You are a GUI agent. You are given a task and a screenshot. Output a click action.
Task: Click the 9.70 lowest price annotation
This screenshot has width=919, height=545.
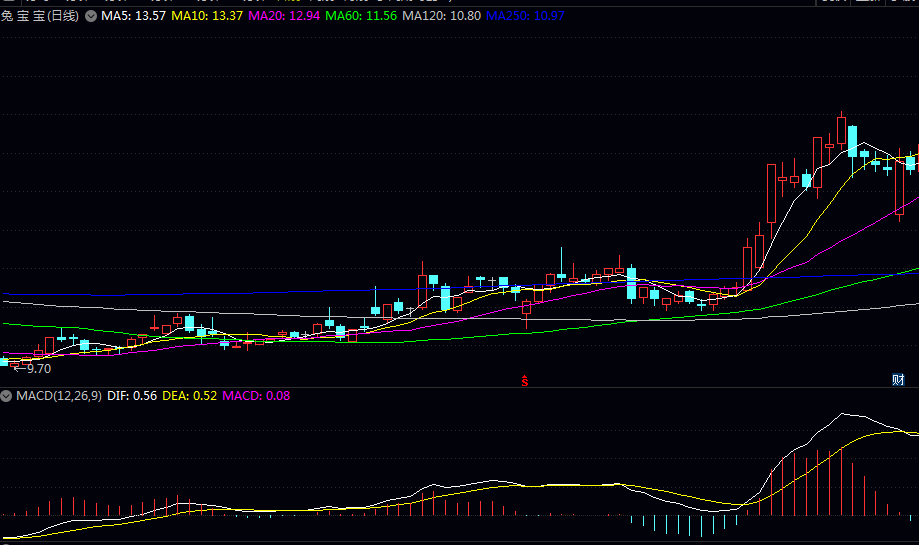(38, 368)
